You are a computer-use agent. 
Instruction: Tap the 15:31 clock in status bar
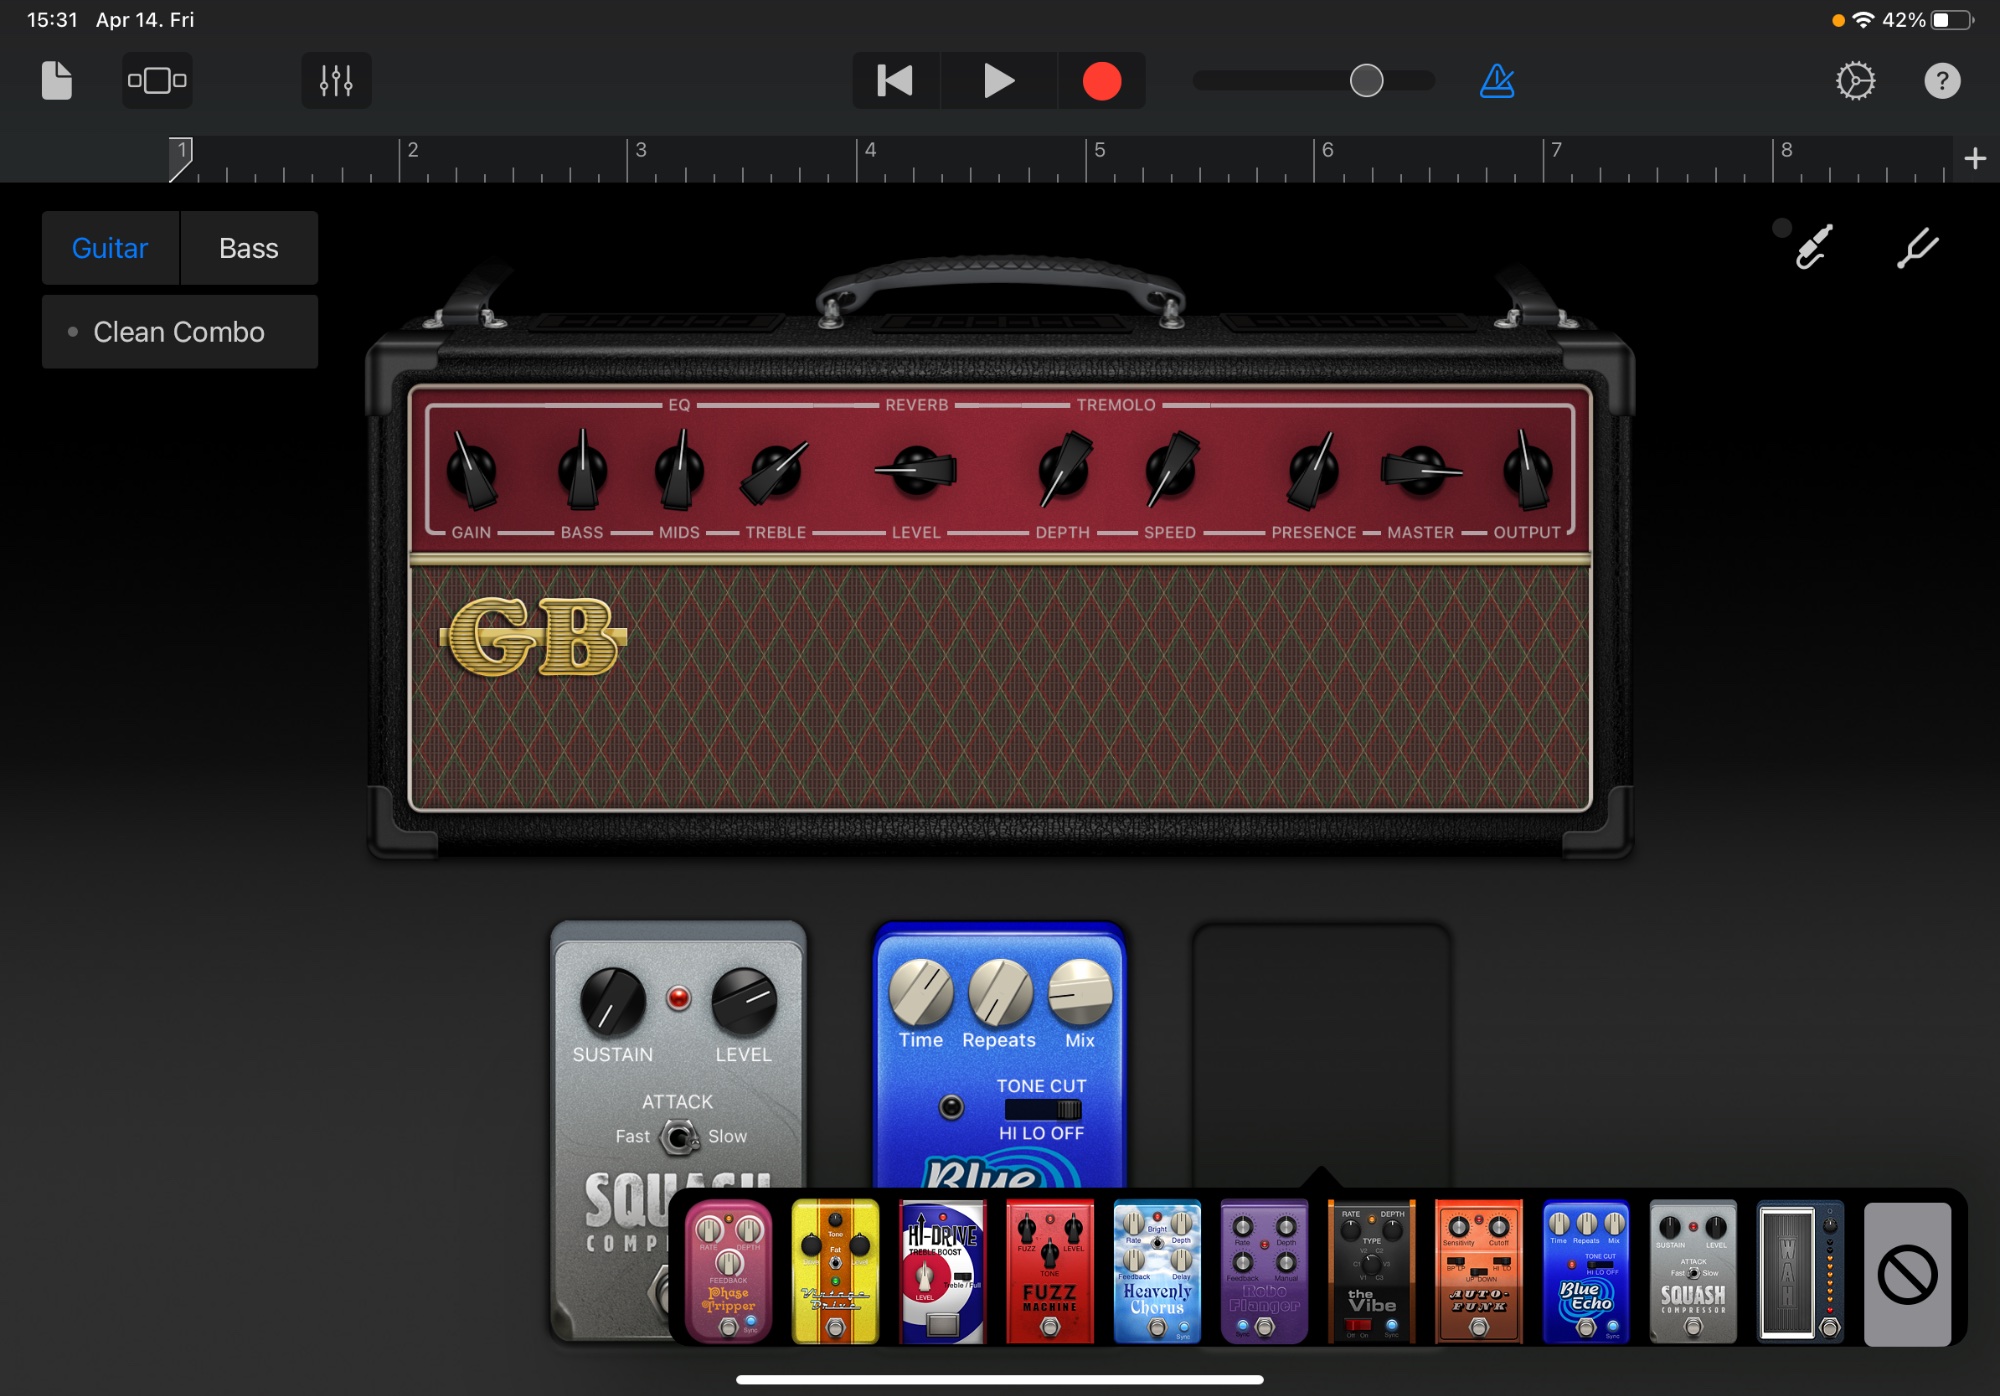[x=52, y=20]
